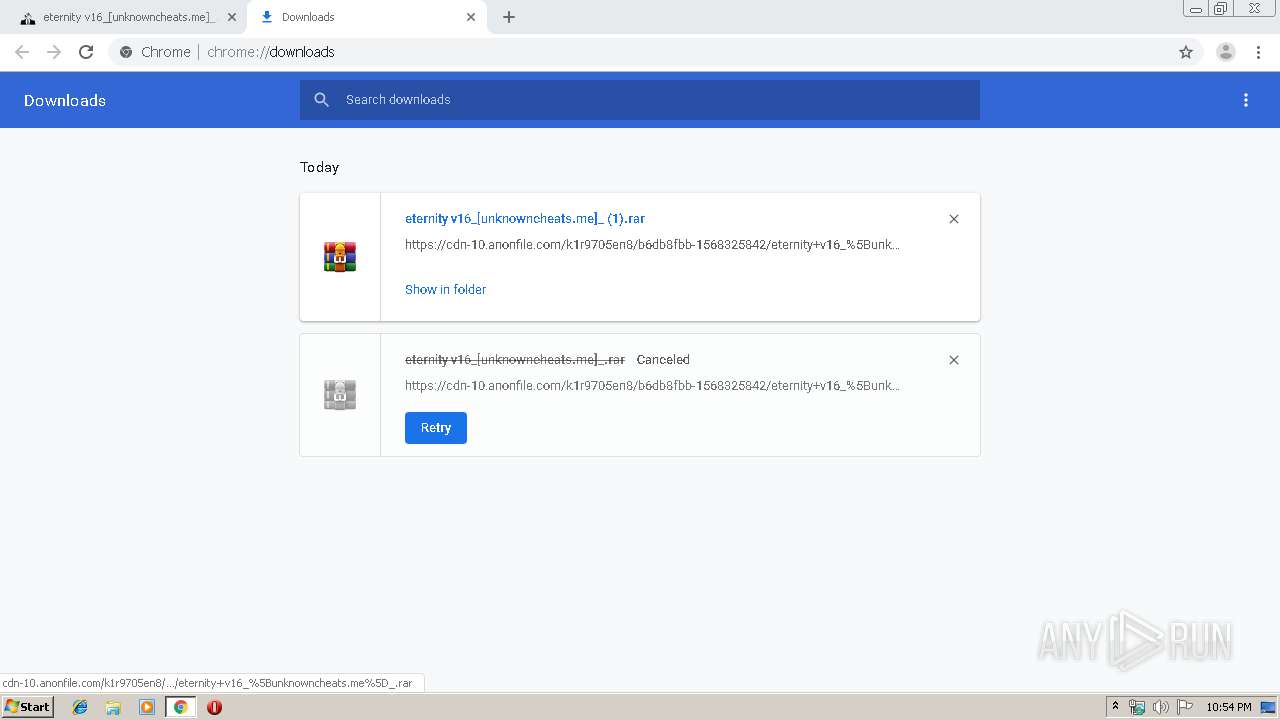This screenshot has height=720, width=1280.
Task: Click the Downloads page title
Action: coord(65,100)
